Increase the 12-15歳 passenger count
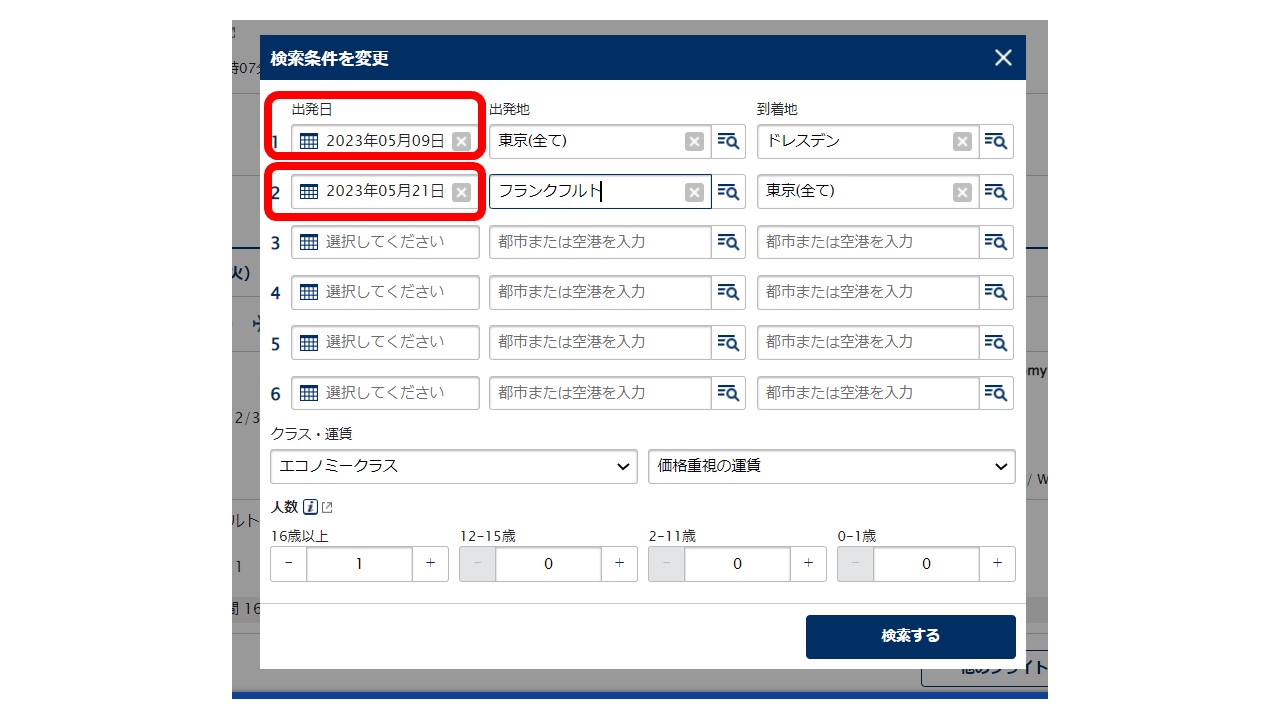The height and width of the screenshot is (720, 1280). (619, 564)
